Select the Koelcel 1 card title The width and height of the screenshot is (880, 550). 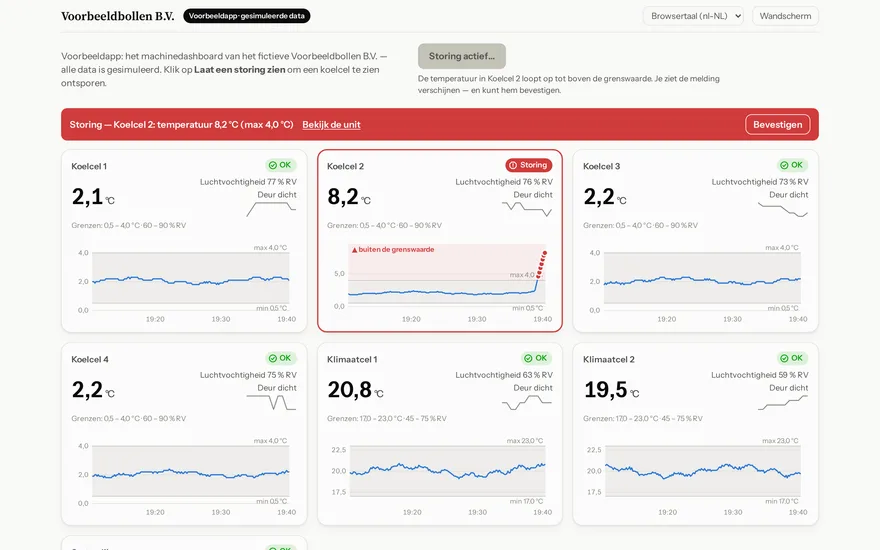point(89,166)
